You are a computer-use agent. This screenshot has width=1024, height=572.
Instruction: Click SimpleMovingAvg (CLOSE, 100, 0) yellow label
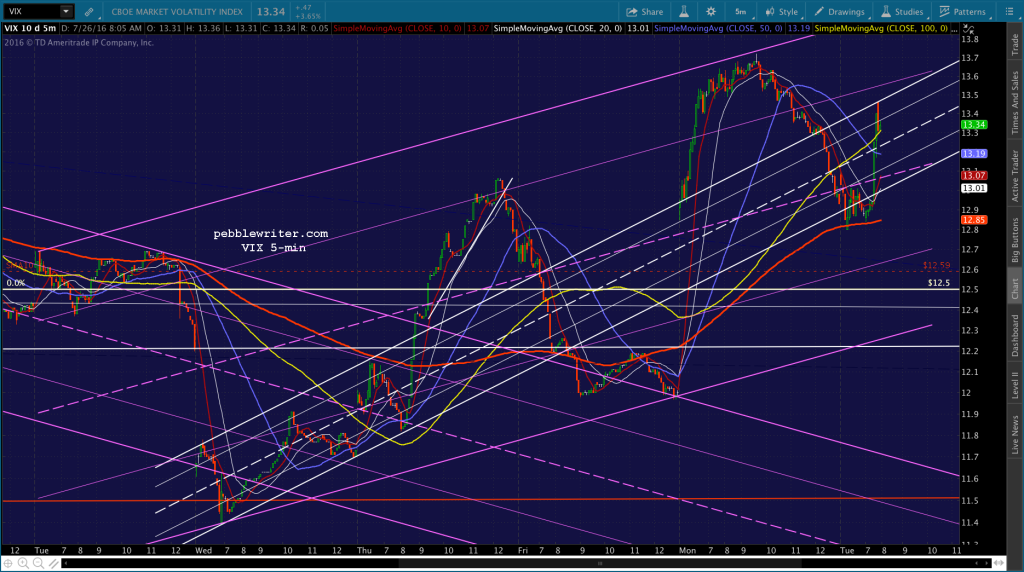[x=881, y=29]
